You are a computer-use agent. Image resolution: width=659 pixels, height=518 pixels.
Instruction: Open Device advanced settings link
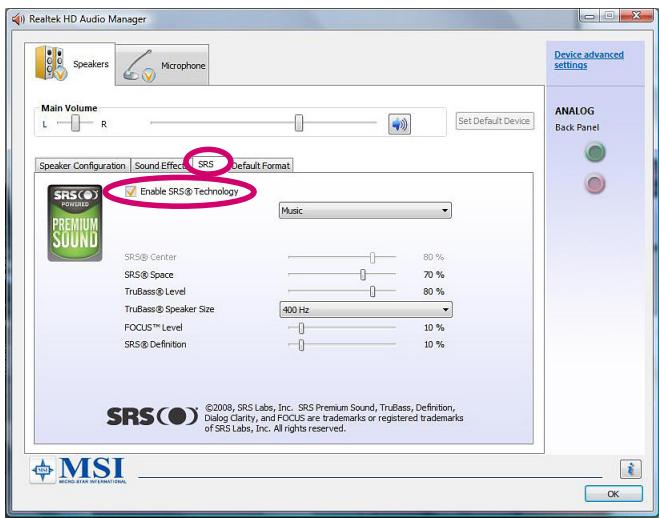[588, 60]
